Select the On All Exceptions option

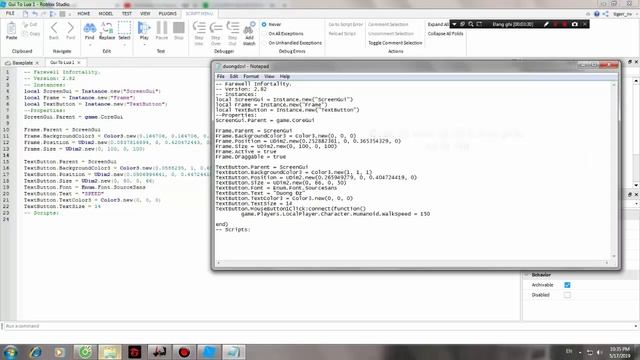[x=282, y=33]
